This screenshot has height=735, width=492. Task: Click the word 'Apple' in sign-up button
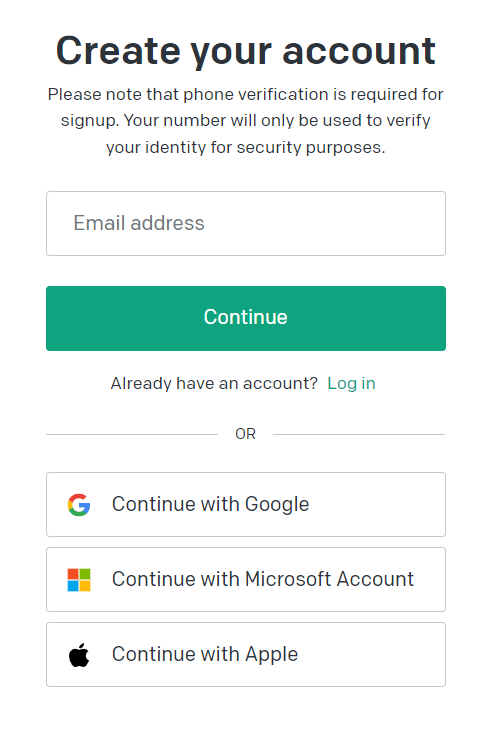pyautogui.click(x=271, y=655)
